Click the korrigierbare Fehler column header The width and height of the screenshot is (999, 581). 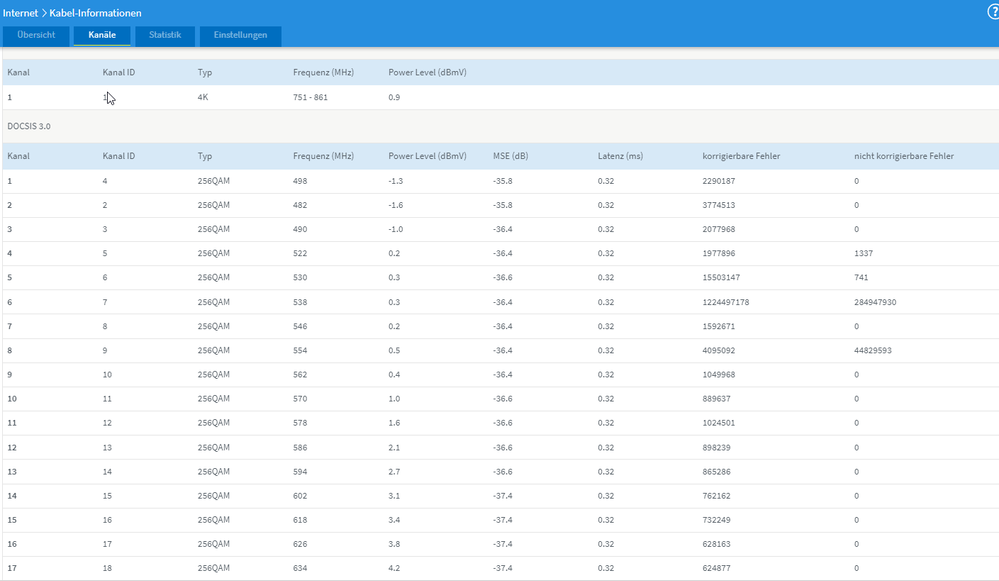click(741, 156)
